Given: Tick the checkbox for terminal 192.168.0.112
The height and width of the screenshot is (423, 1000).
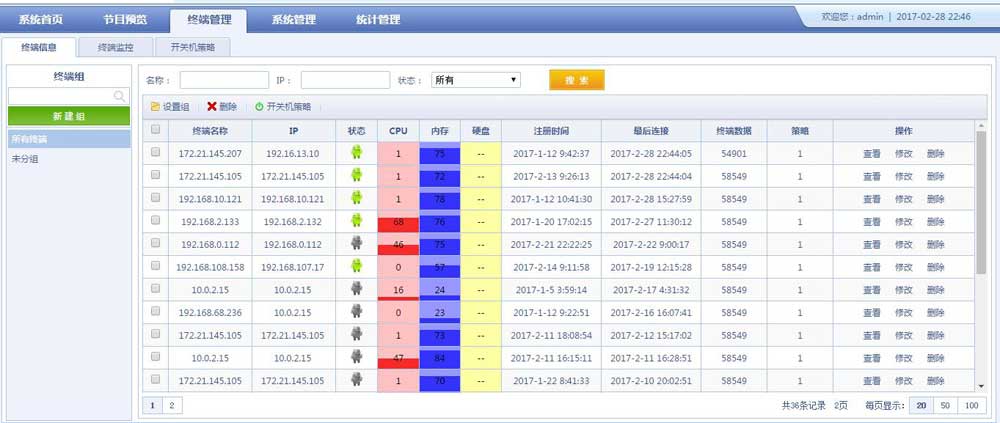Looking at the screenshot, I should coord(155,244).
